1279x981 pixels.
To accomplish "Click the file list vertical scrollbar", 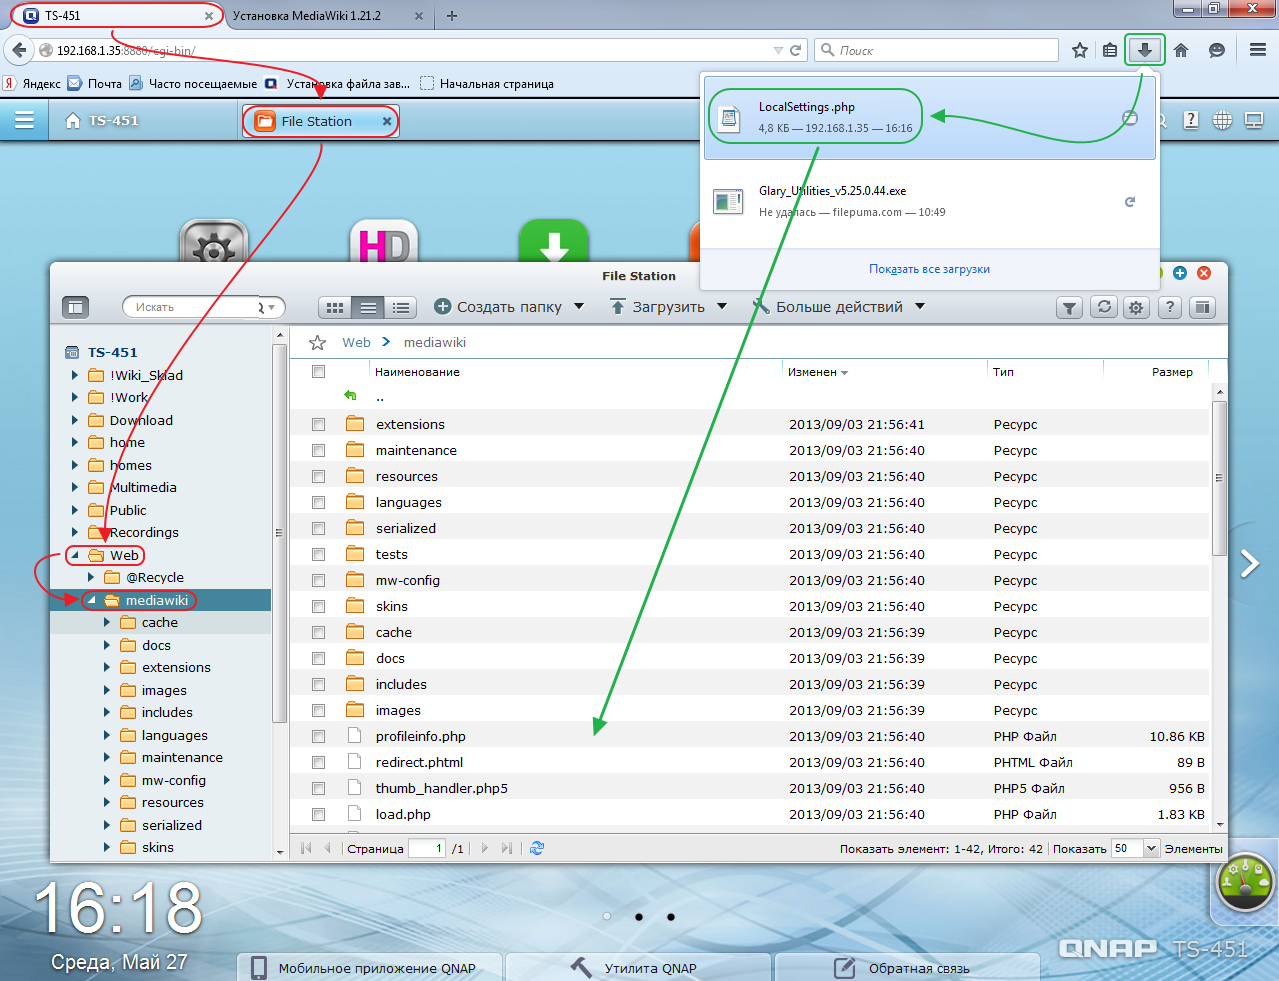I will click(1219, 478).
